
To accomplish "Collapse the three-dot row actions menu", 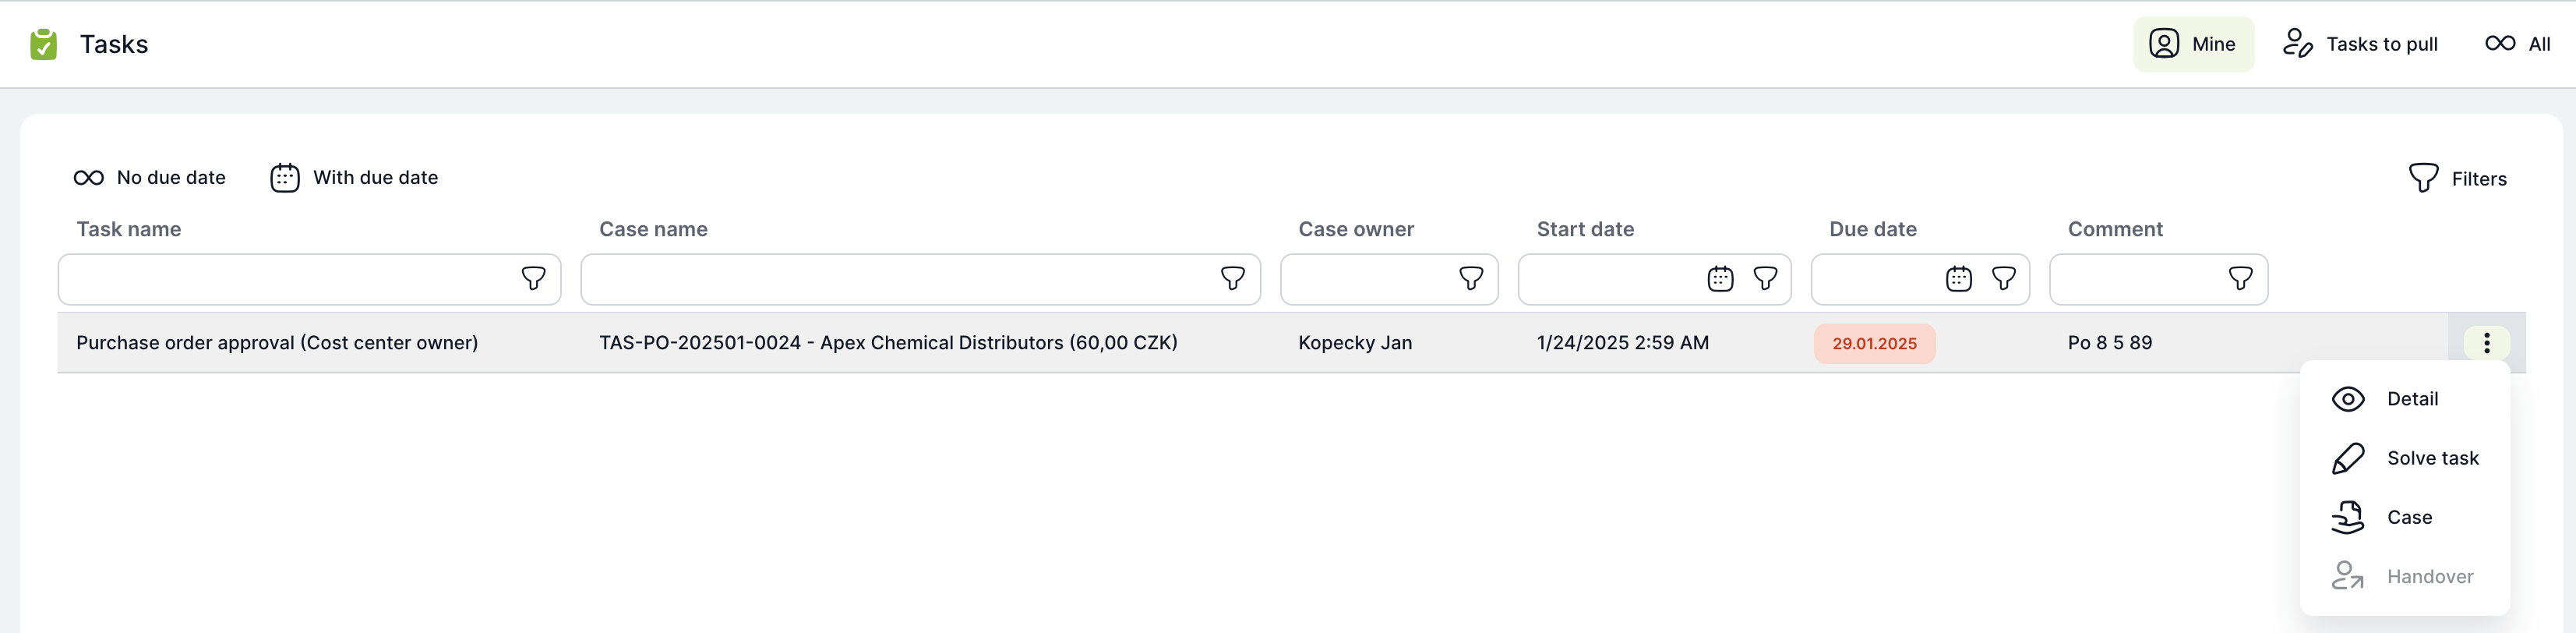I will (x=2486, y=343).
